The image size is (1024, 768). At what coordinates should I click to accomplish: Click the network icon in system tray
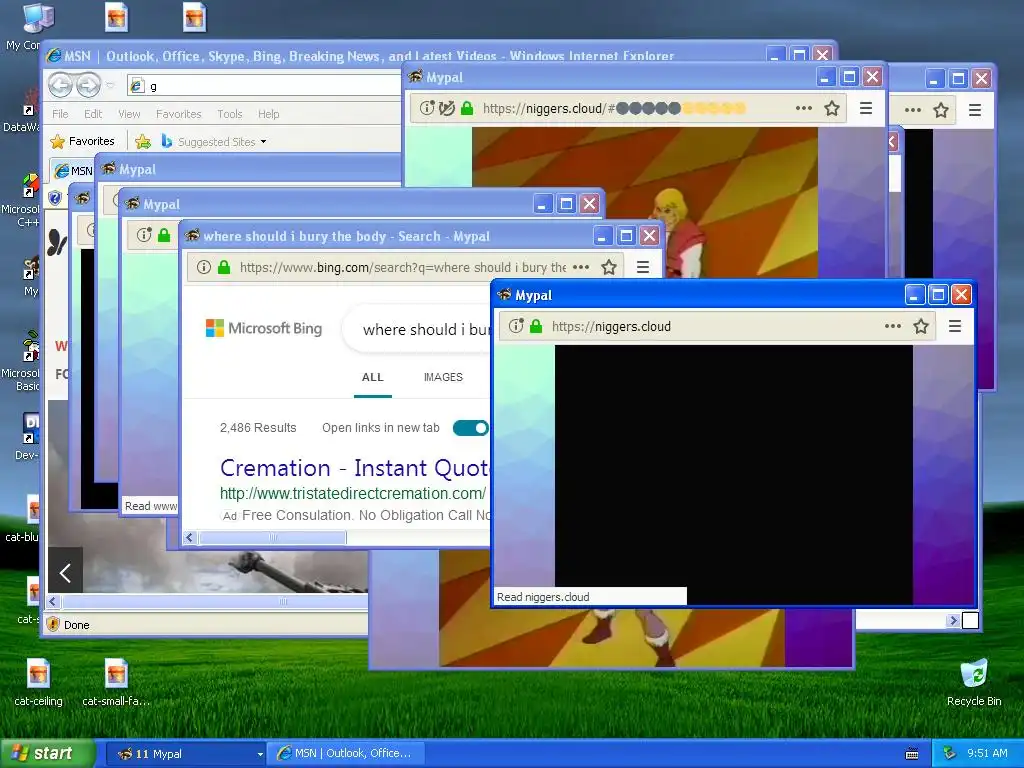(950, 754)
